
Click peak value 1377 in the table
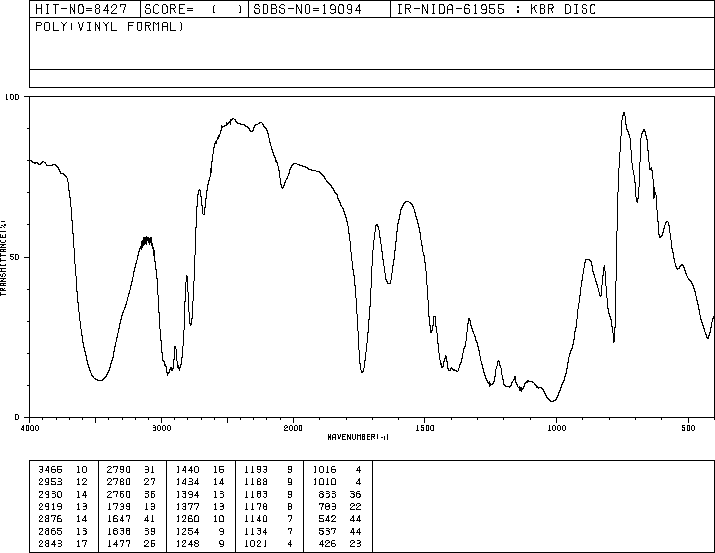(187, 506)
